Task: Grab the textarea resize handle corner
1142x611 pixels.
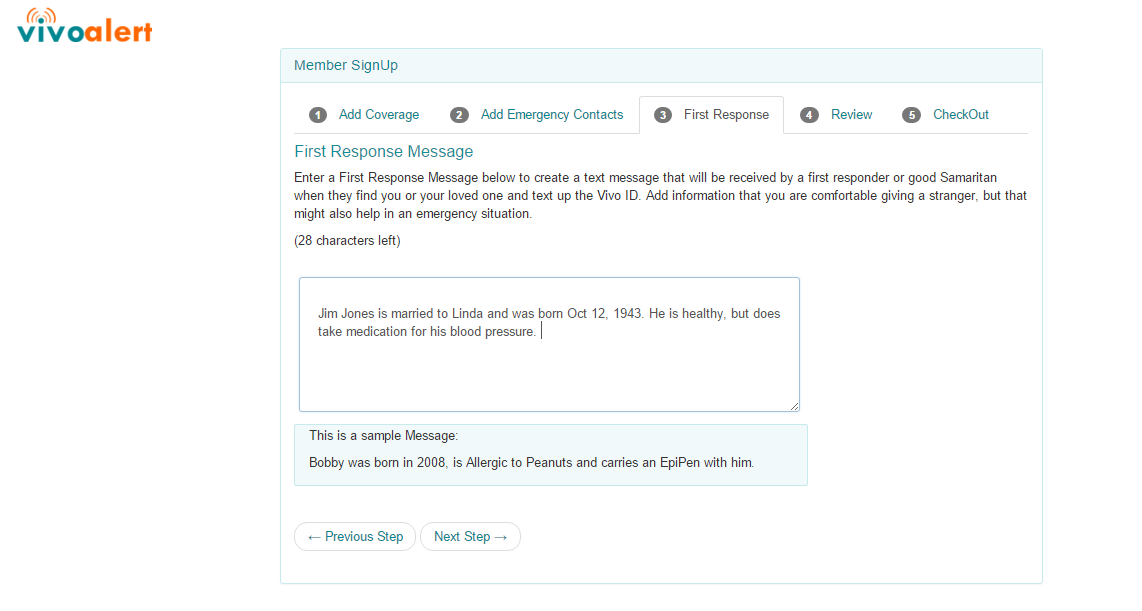Action: [794, 406]
